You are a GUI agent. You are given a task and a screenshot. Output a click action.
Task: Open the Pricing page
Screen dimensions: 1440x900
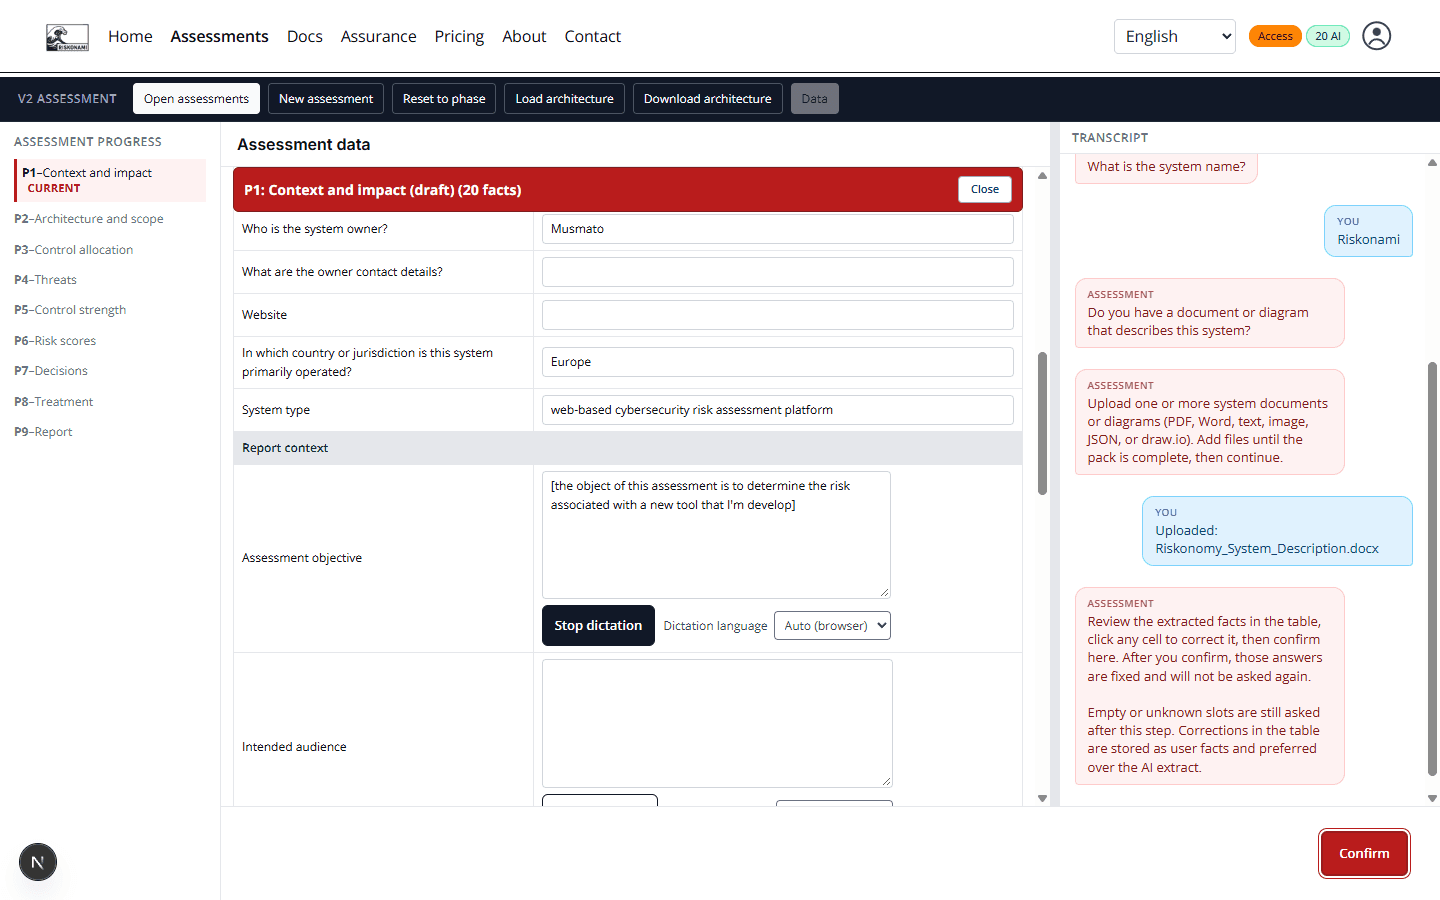pos(459,37)
